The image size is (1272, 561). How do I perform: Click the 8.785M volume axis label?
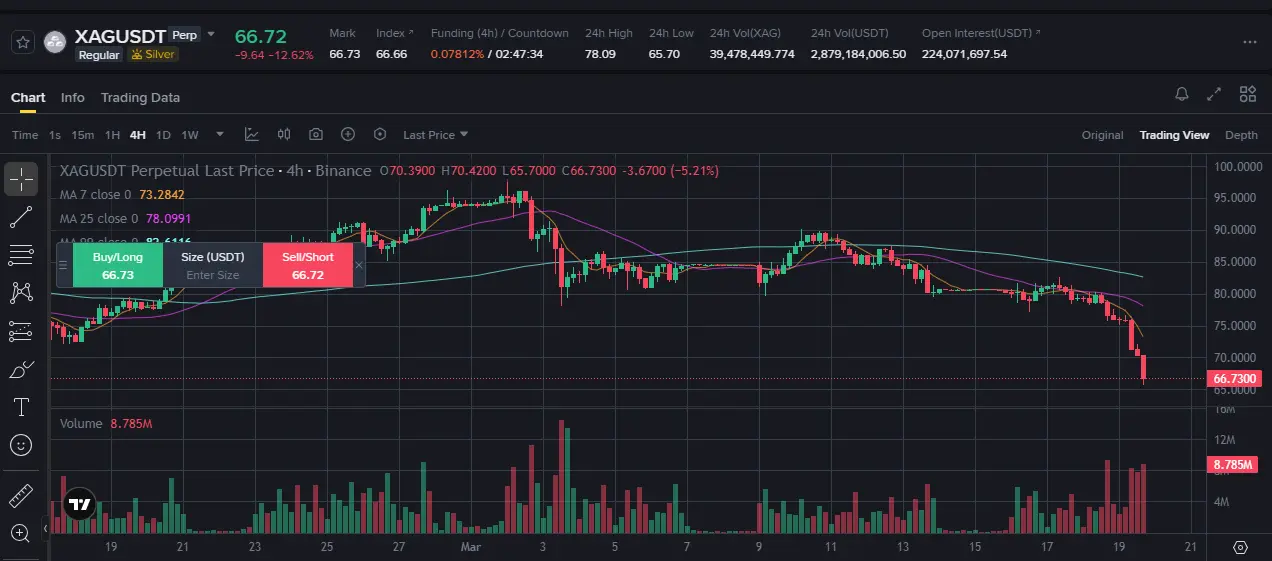pyautogui.click(x=1232, y=465)
